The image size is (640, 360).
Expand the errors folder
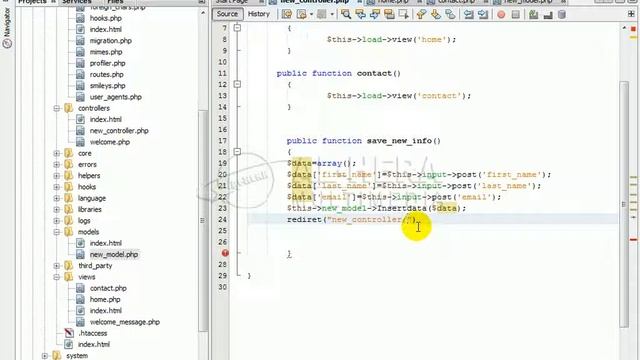(x=57, y=164)
